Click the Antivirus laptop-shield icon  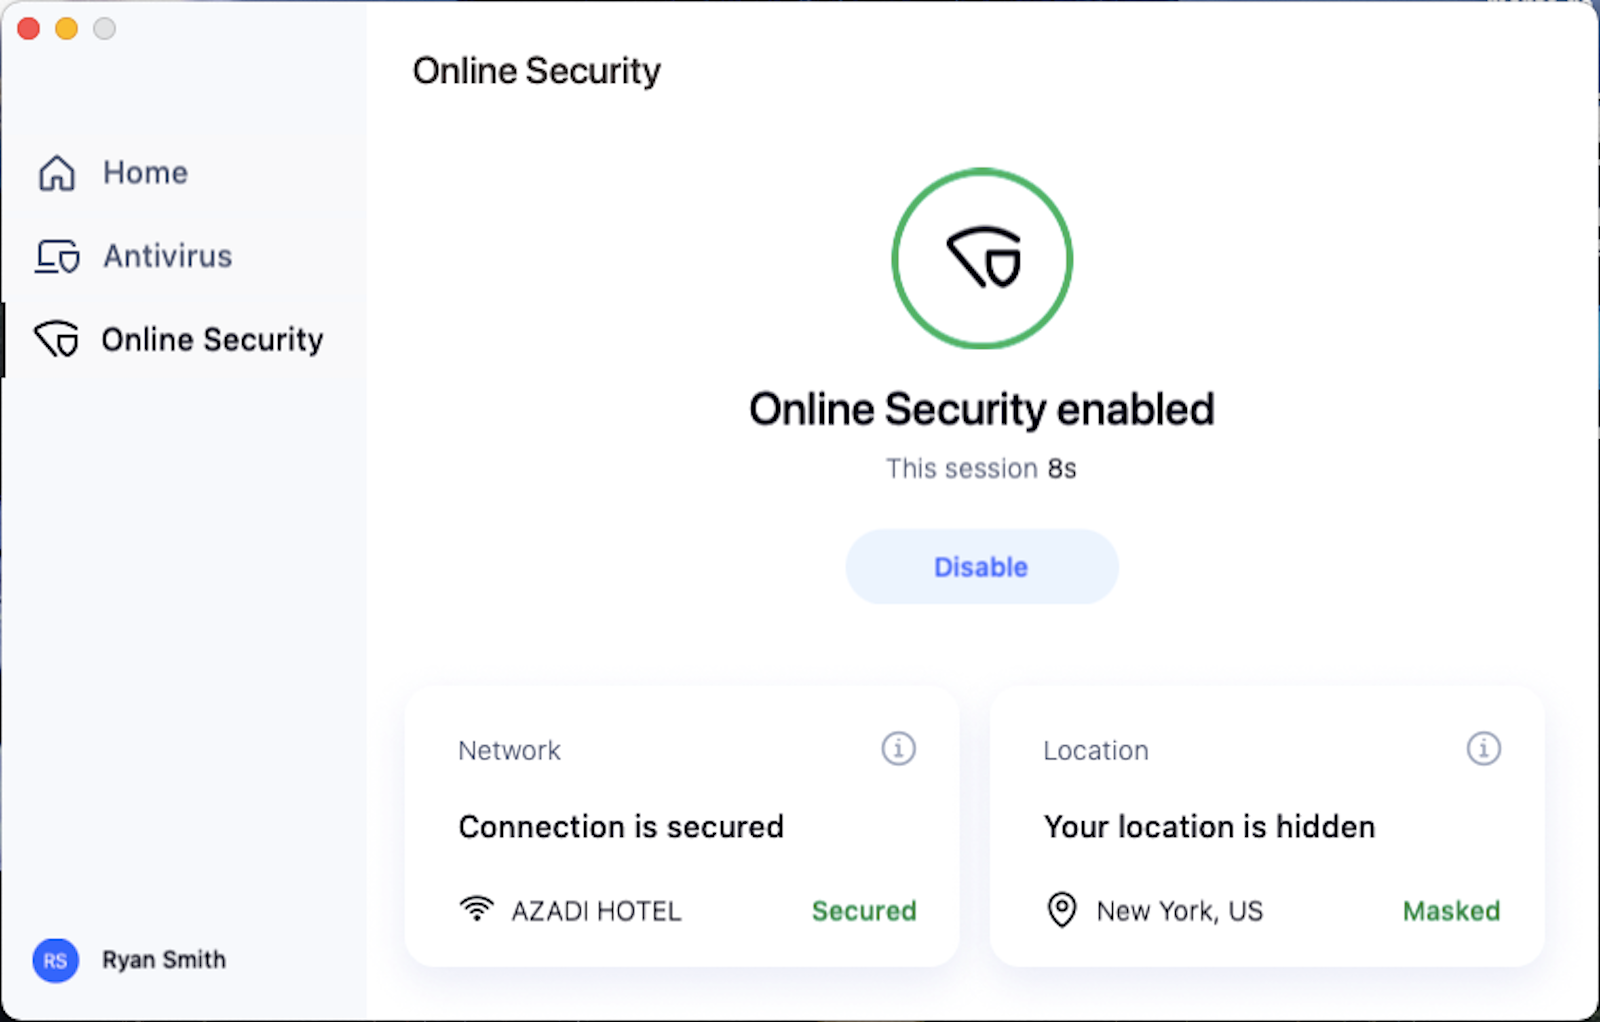(x=57, y=257)
